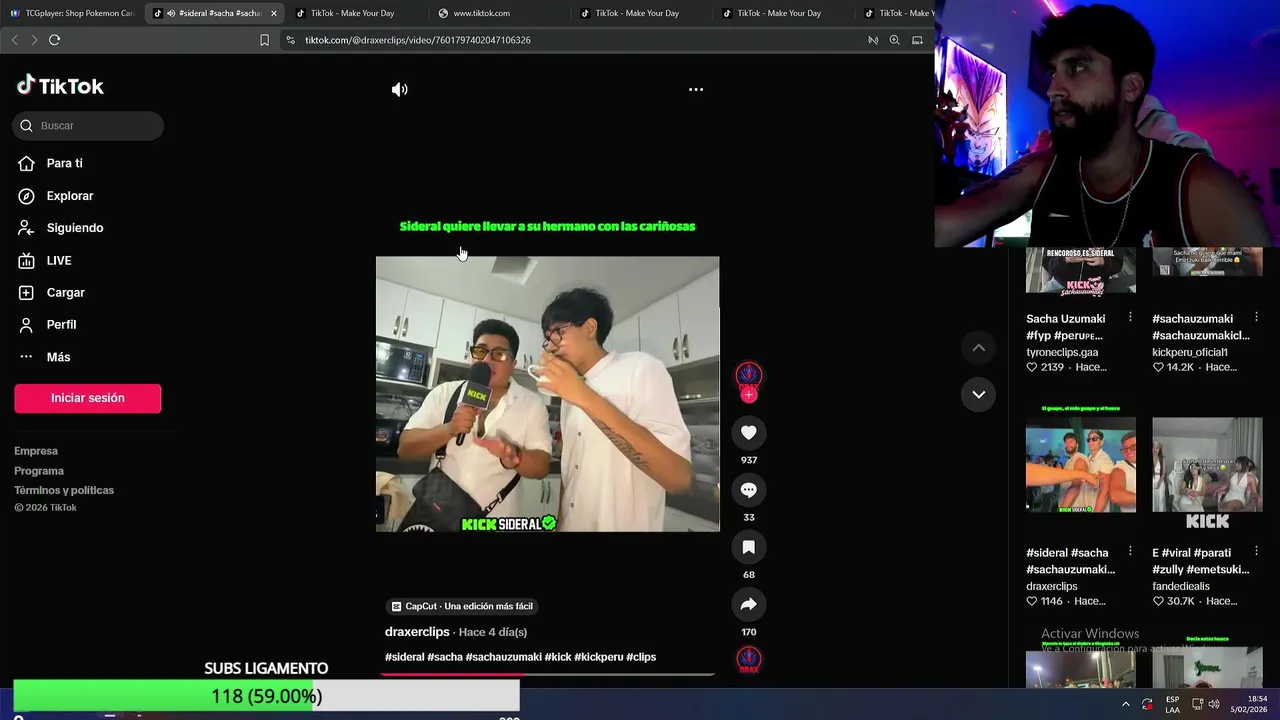Click CapCut Una edición más fácil tag
1280x720 pixels.
click(x=462, y=606)
